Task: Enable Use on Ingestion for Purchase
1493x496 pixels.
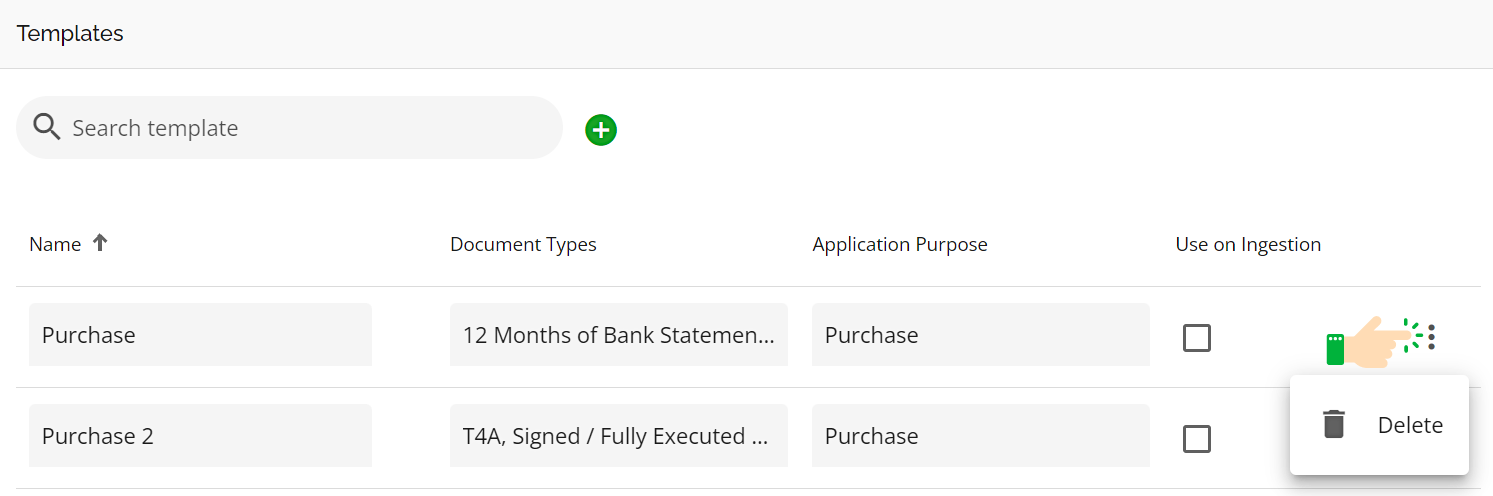Action: pos(1197,338)
